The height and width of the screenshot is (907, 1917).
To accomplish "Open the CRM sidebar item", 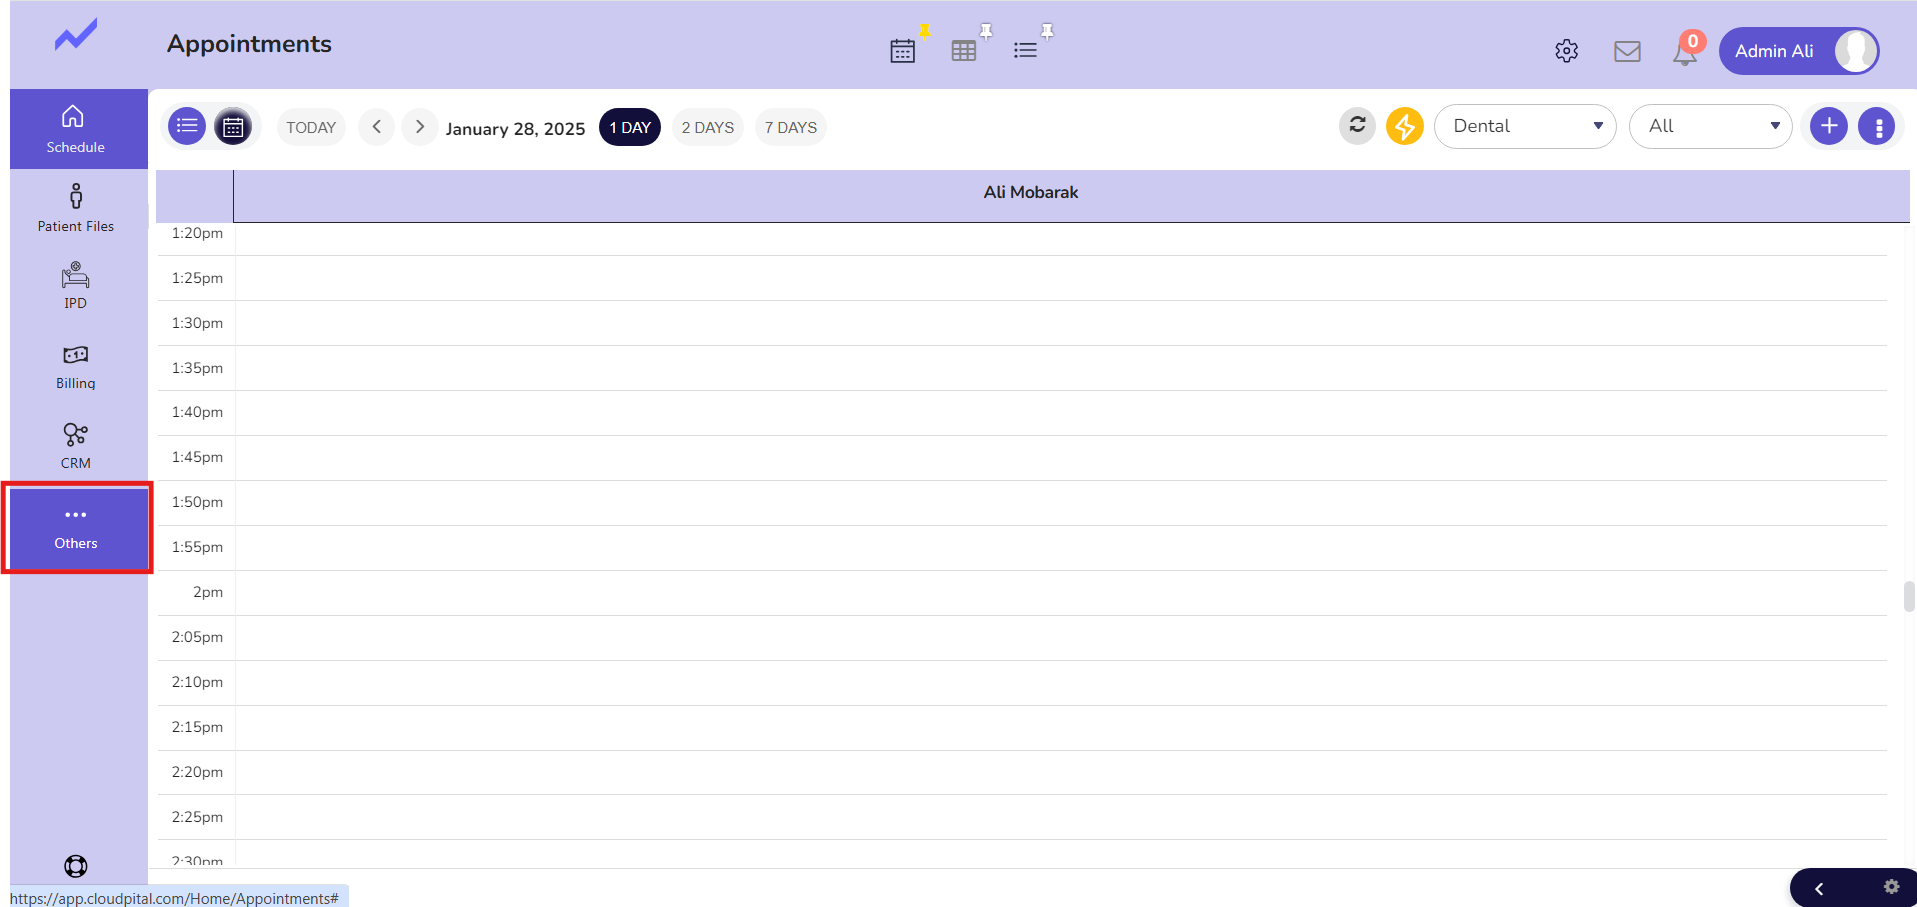I will pyautogui.click(x=76, y=446).
